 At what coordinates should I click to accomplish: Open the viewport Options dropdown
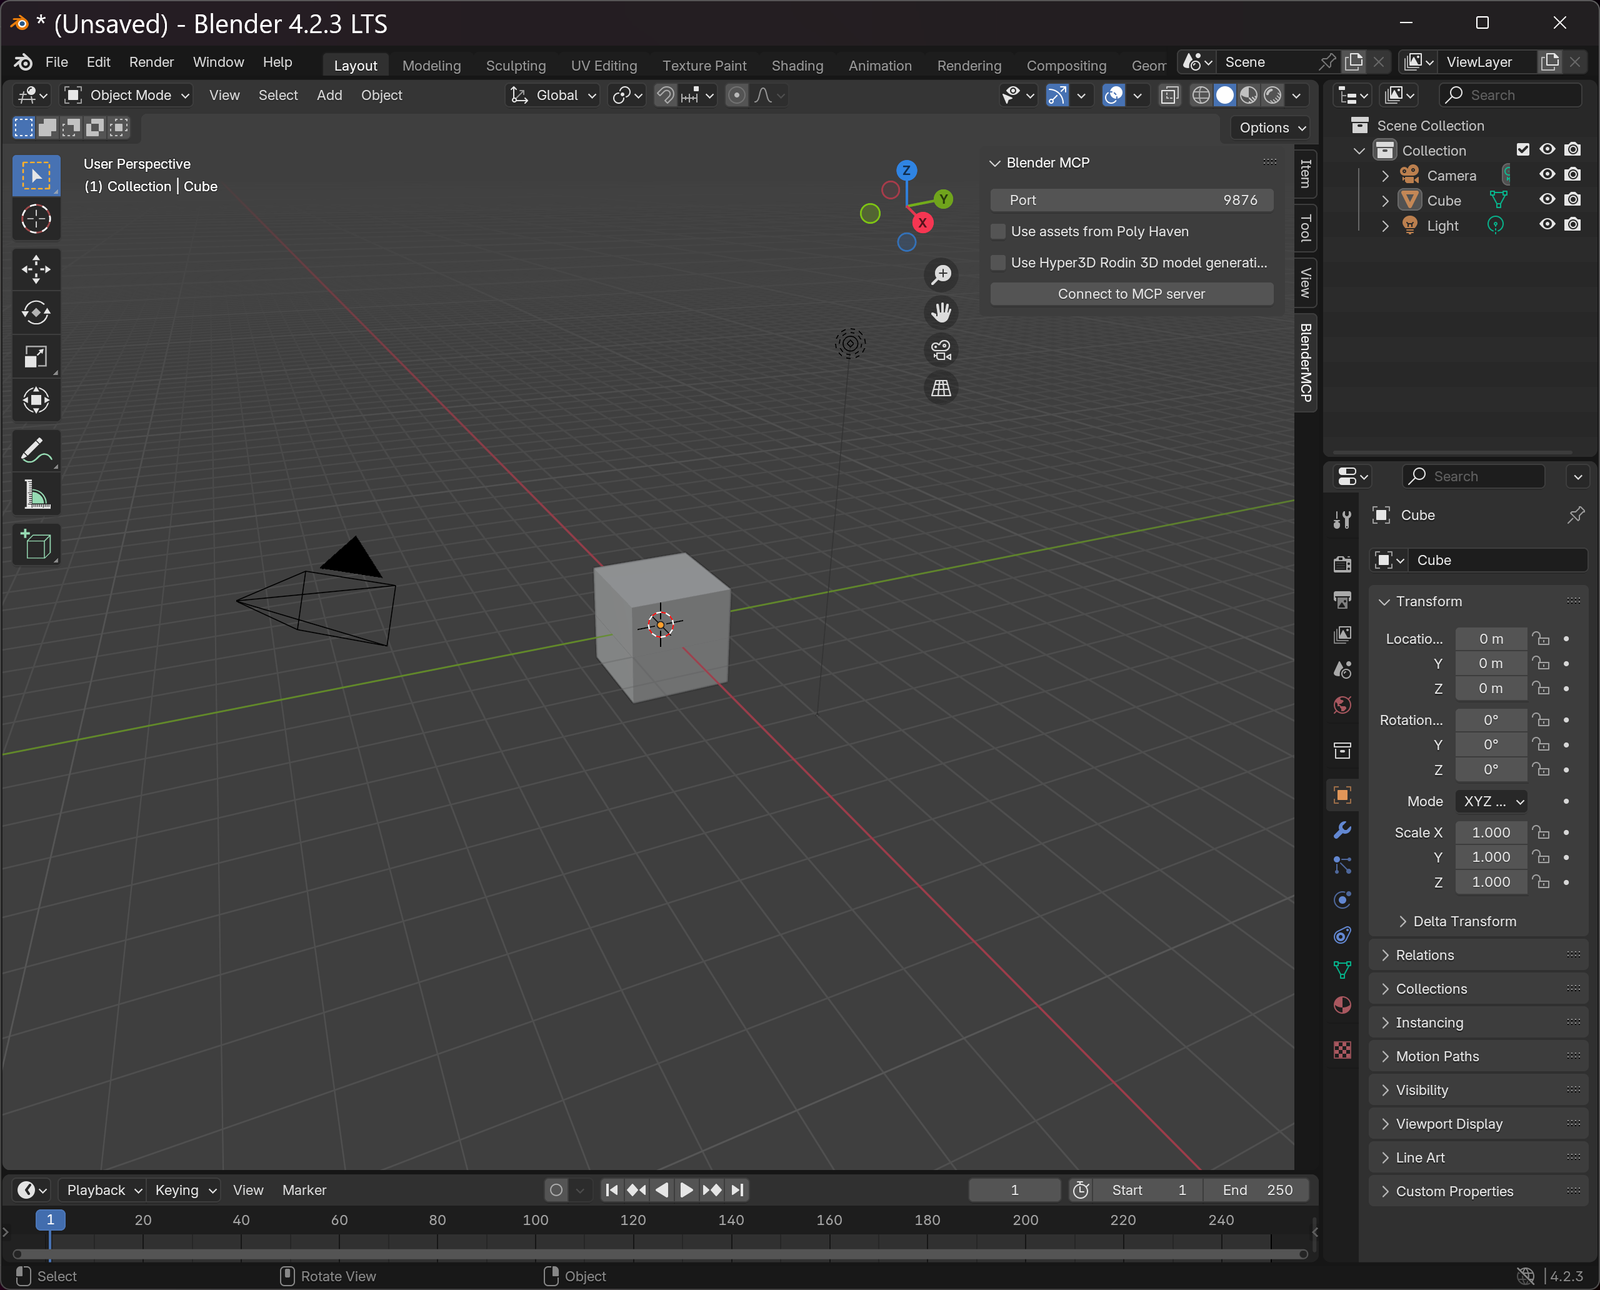click(x=1271, y=128)
